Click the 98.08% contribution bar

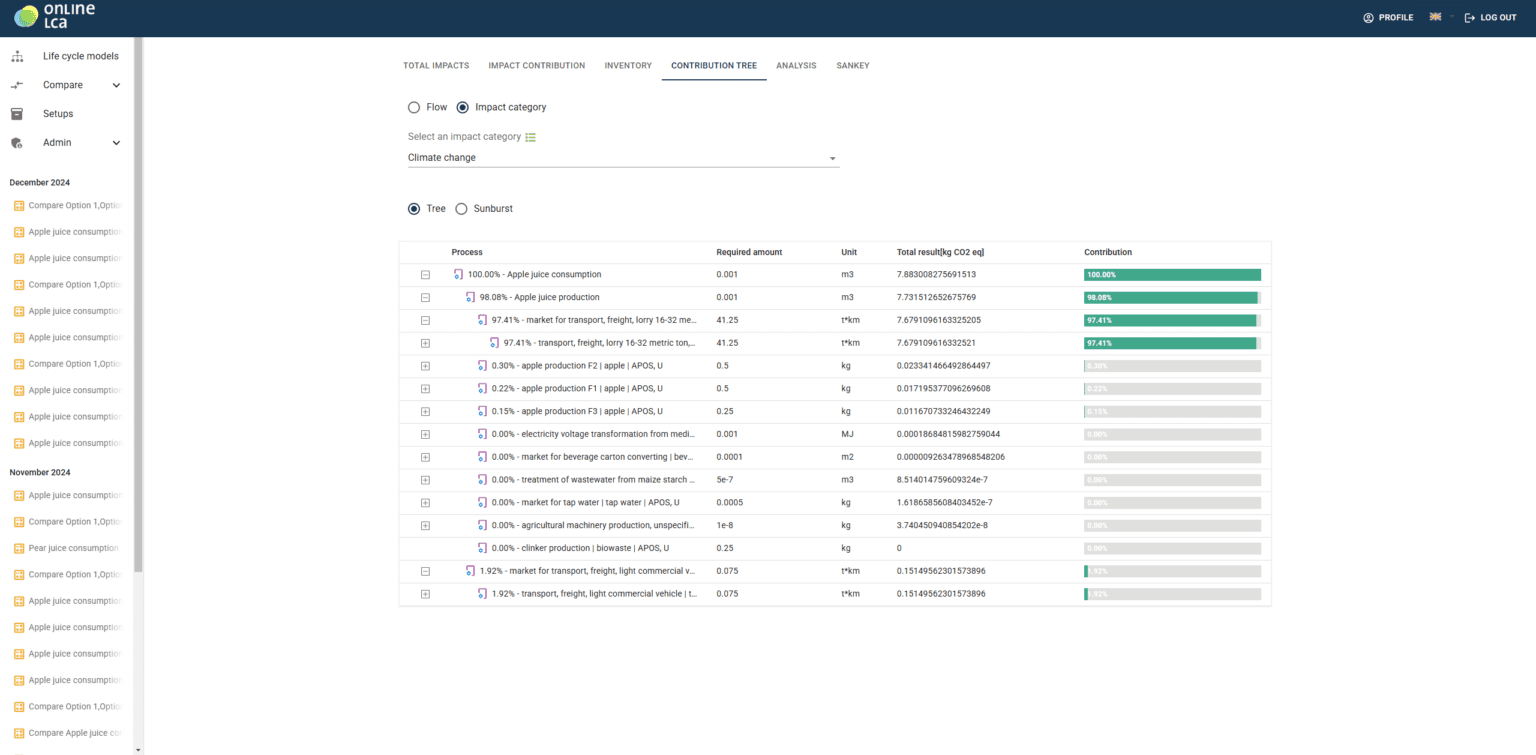click(1171, 298)
